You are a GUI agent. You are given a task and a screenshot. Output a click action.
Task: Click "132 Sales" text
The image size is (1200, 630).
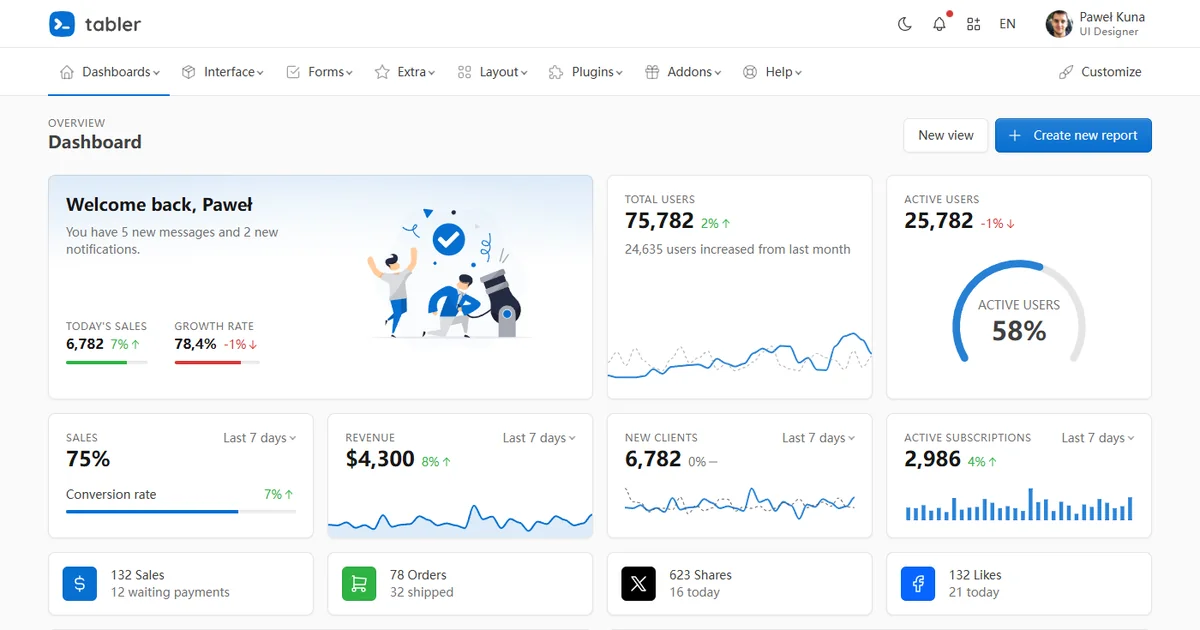point(138,575)
